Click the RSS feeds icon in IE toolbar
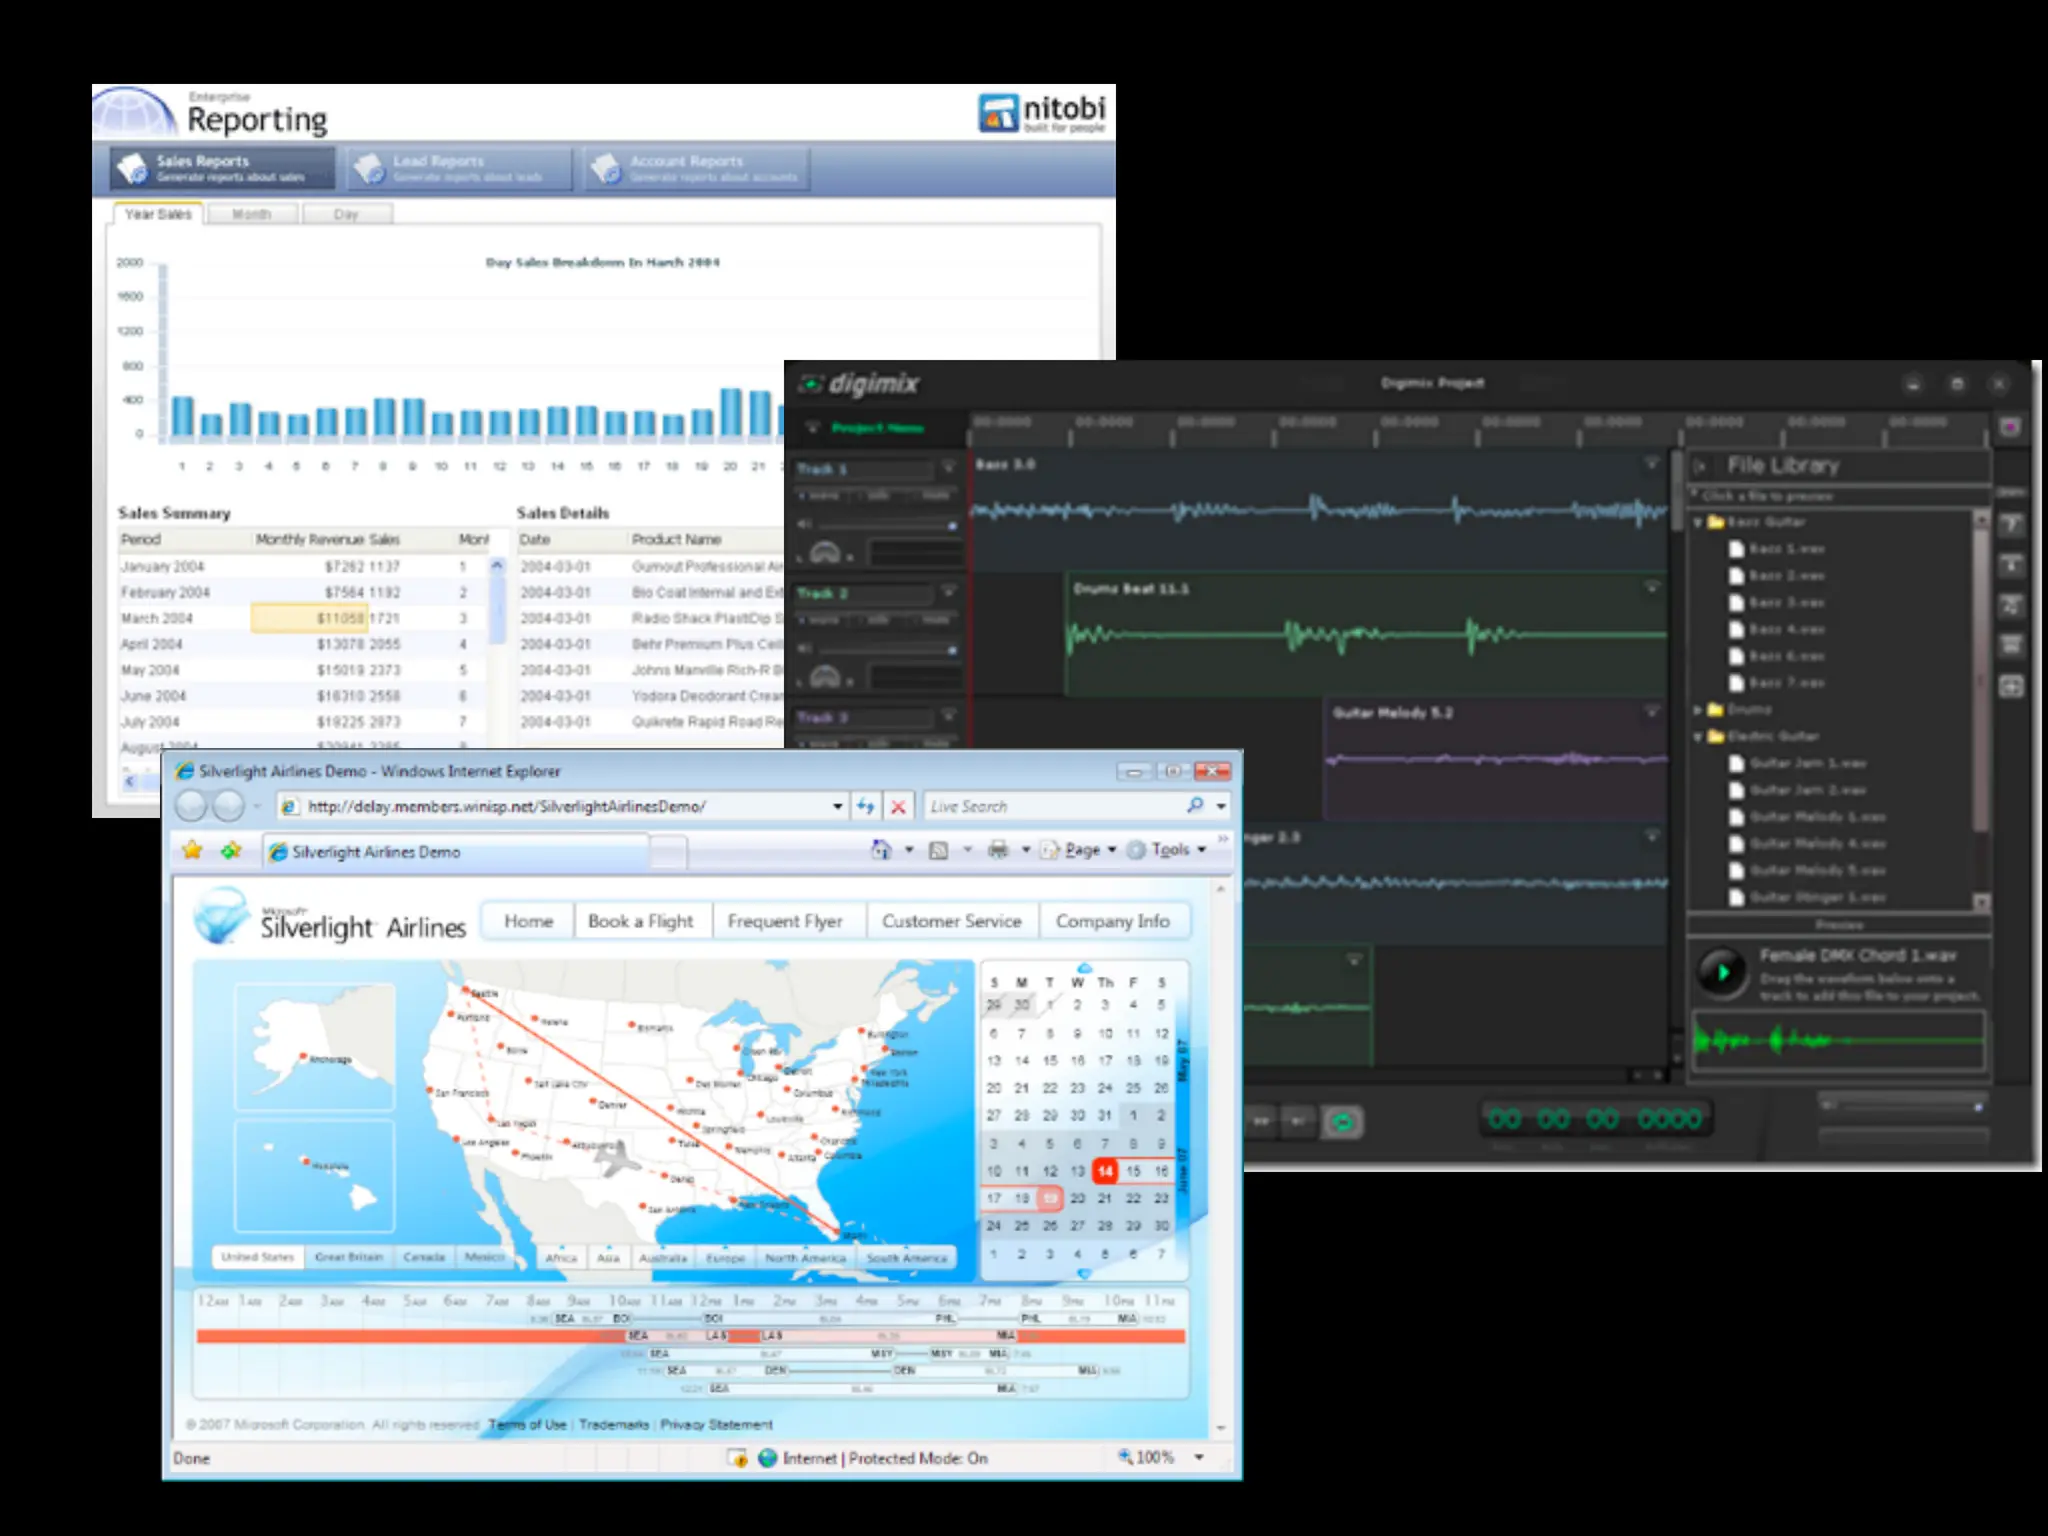Image resolution: width=2048 pixels, height=1536 pixels. (x=938, y=850)
